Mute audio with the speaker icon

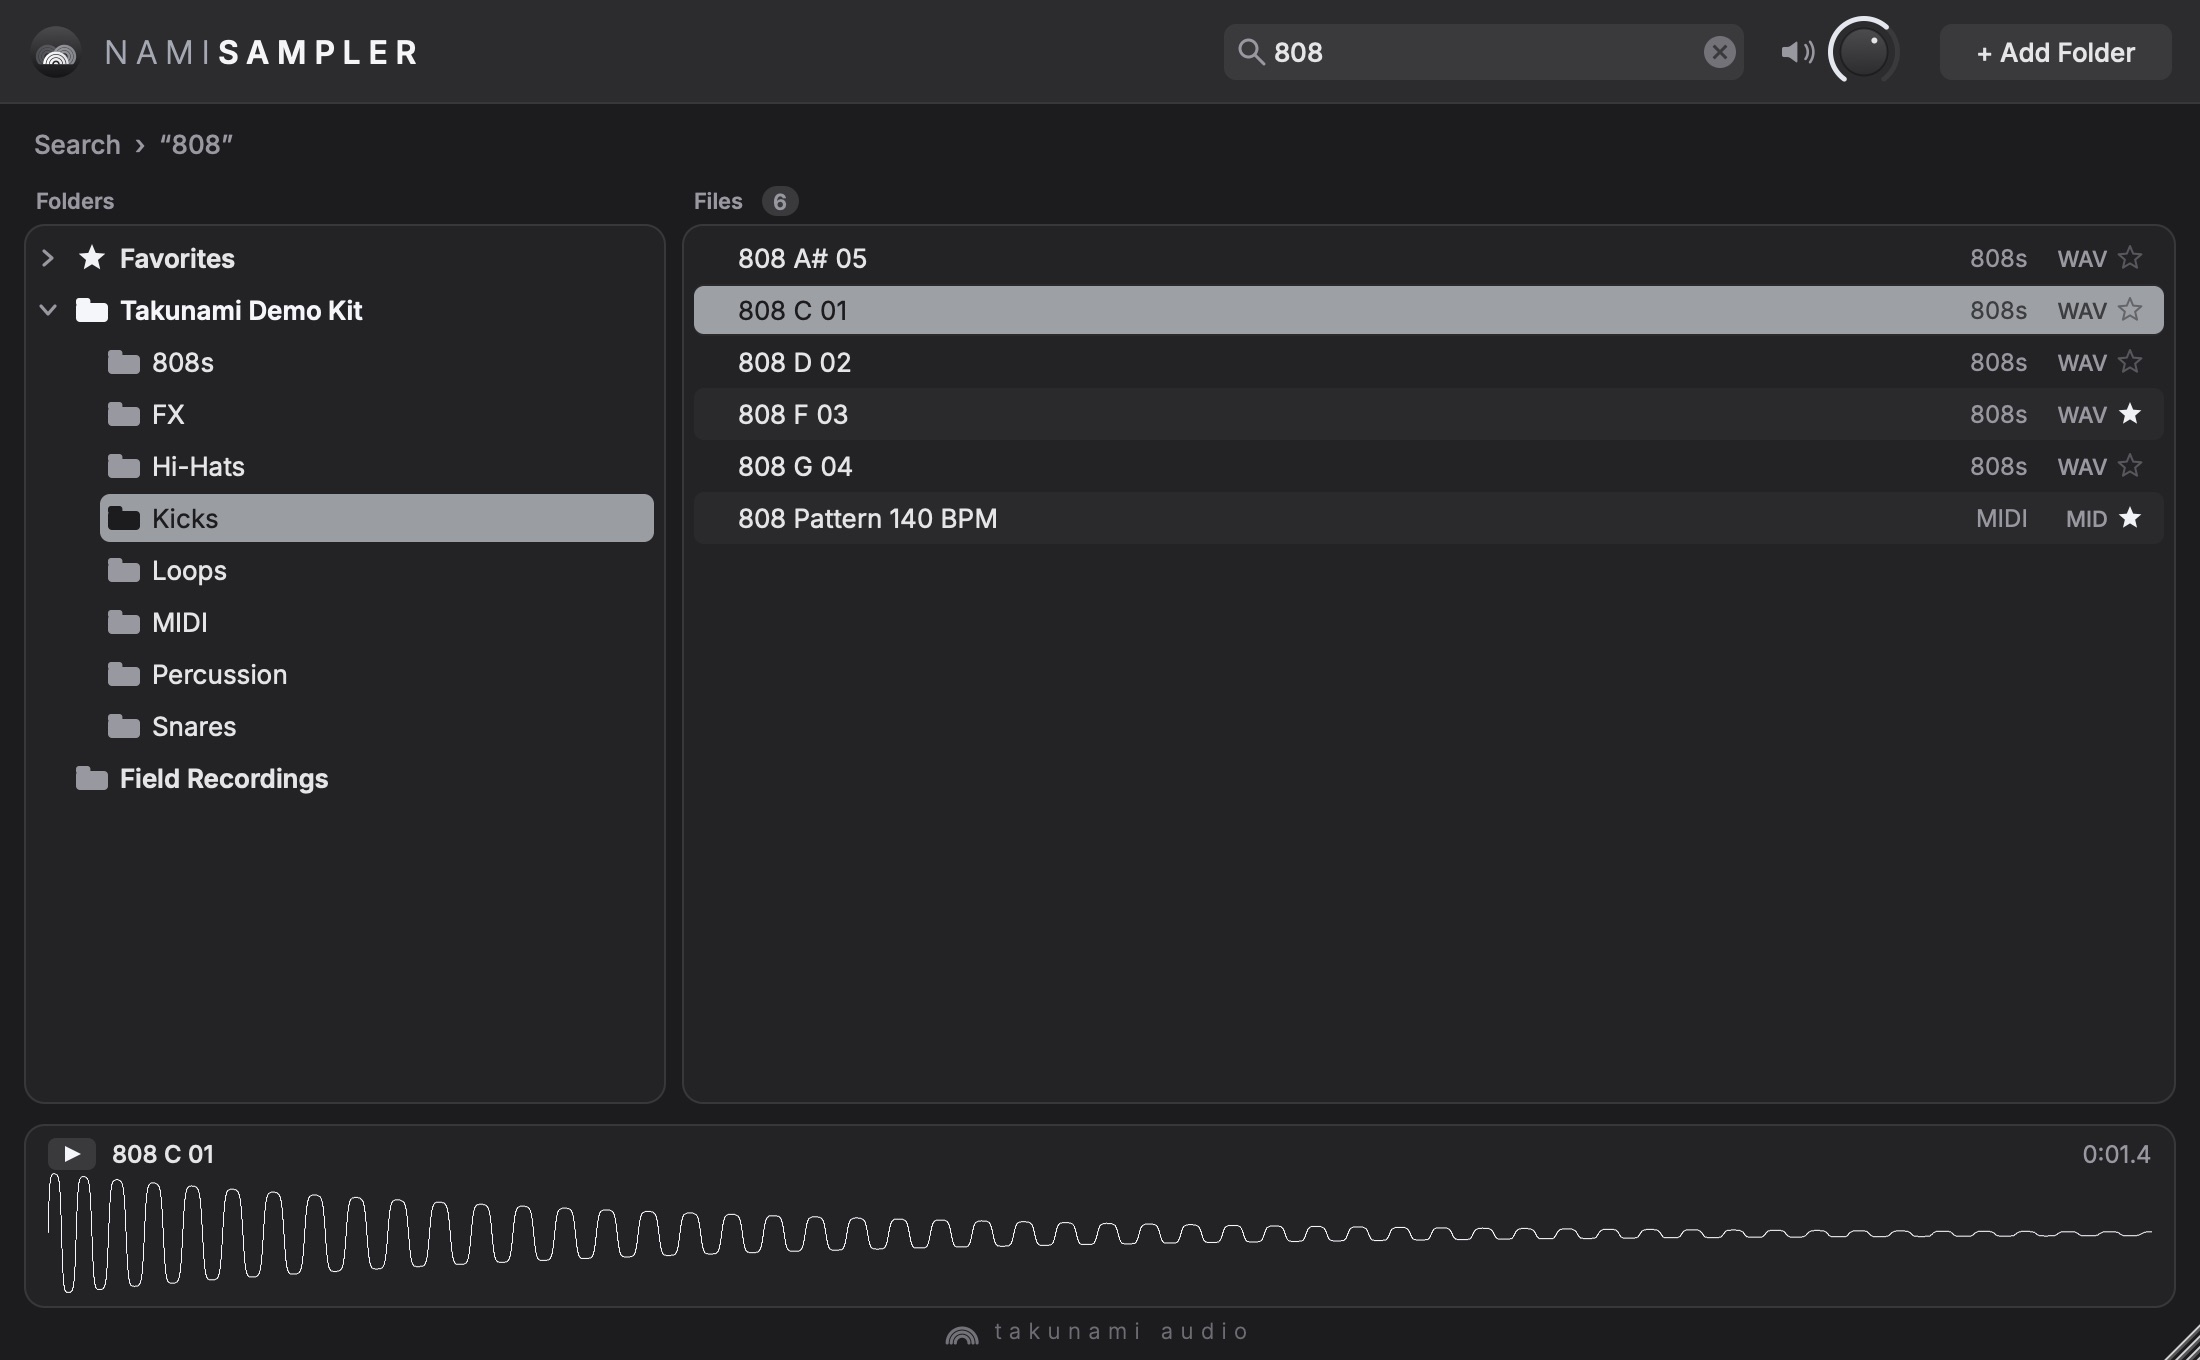click(1797, 52)
